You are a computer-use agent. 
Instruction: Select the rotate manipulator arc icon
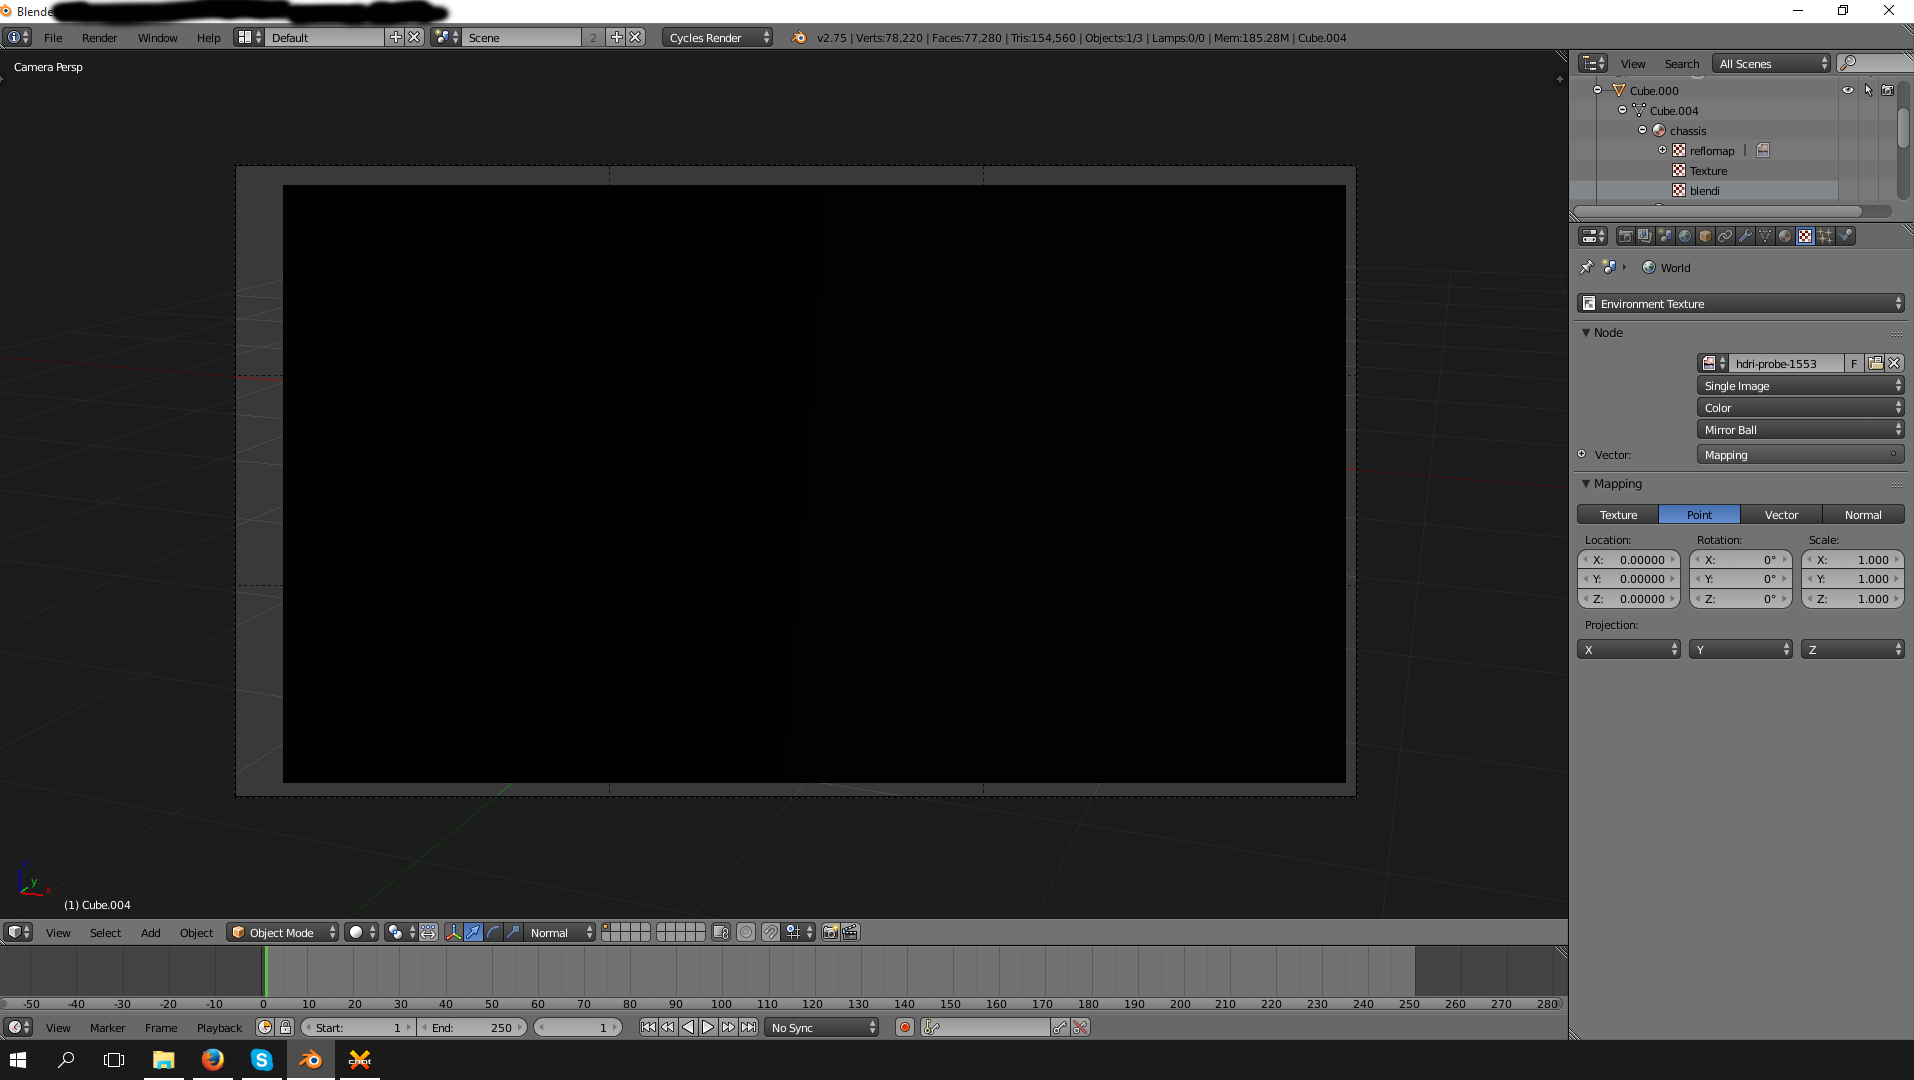point(493,932)
